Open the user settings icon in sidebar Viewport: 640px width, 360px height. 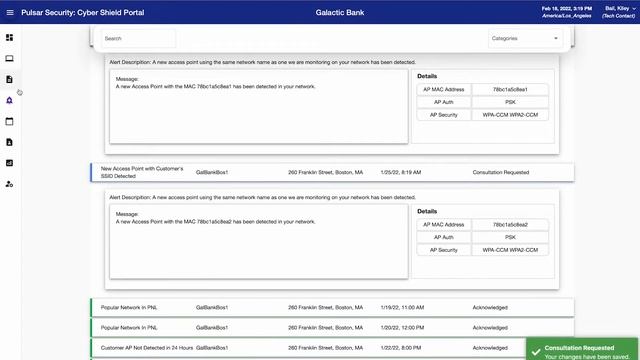(9, 184)
